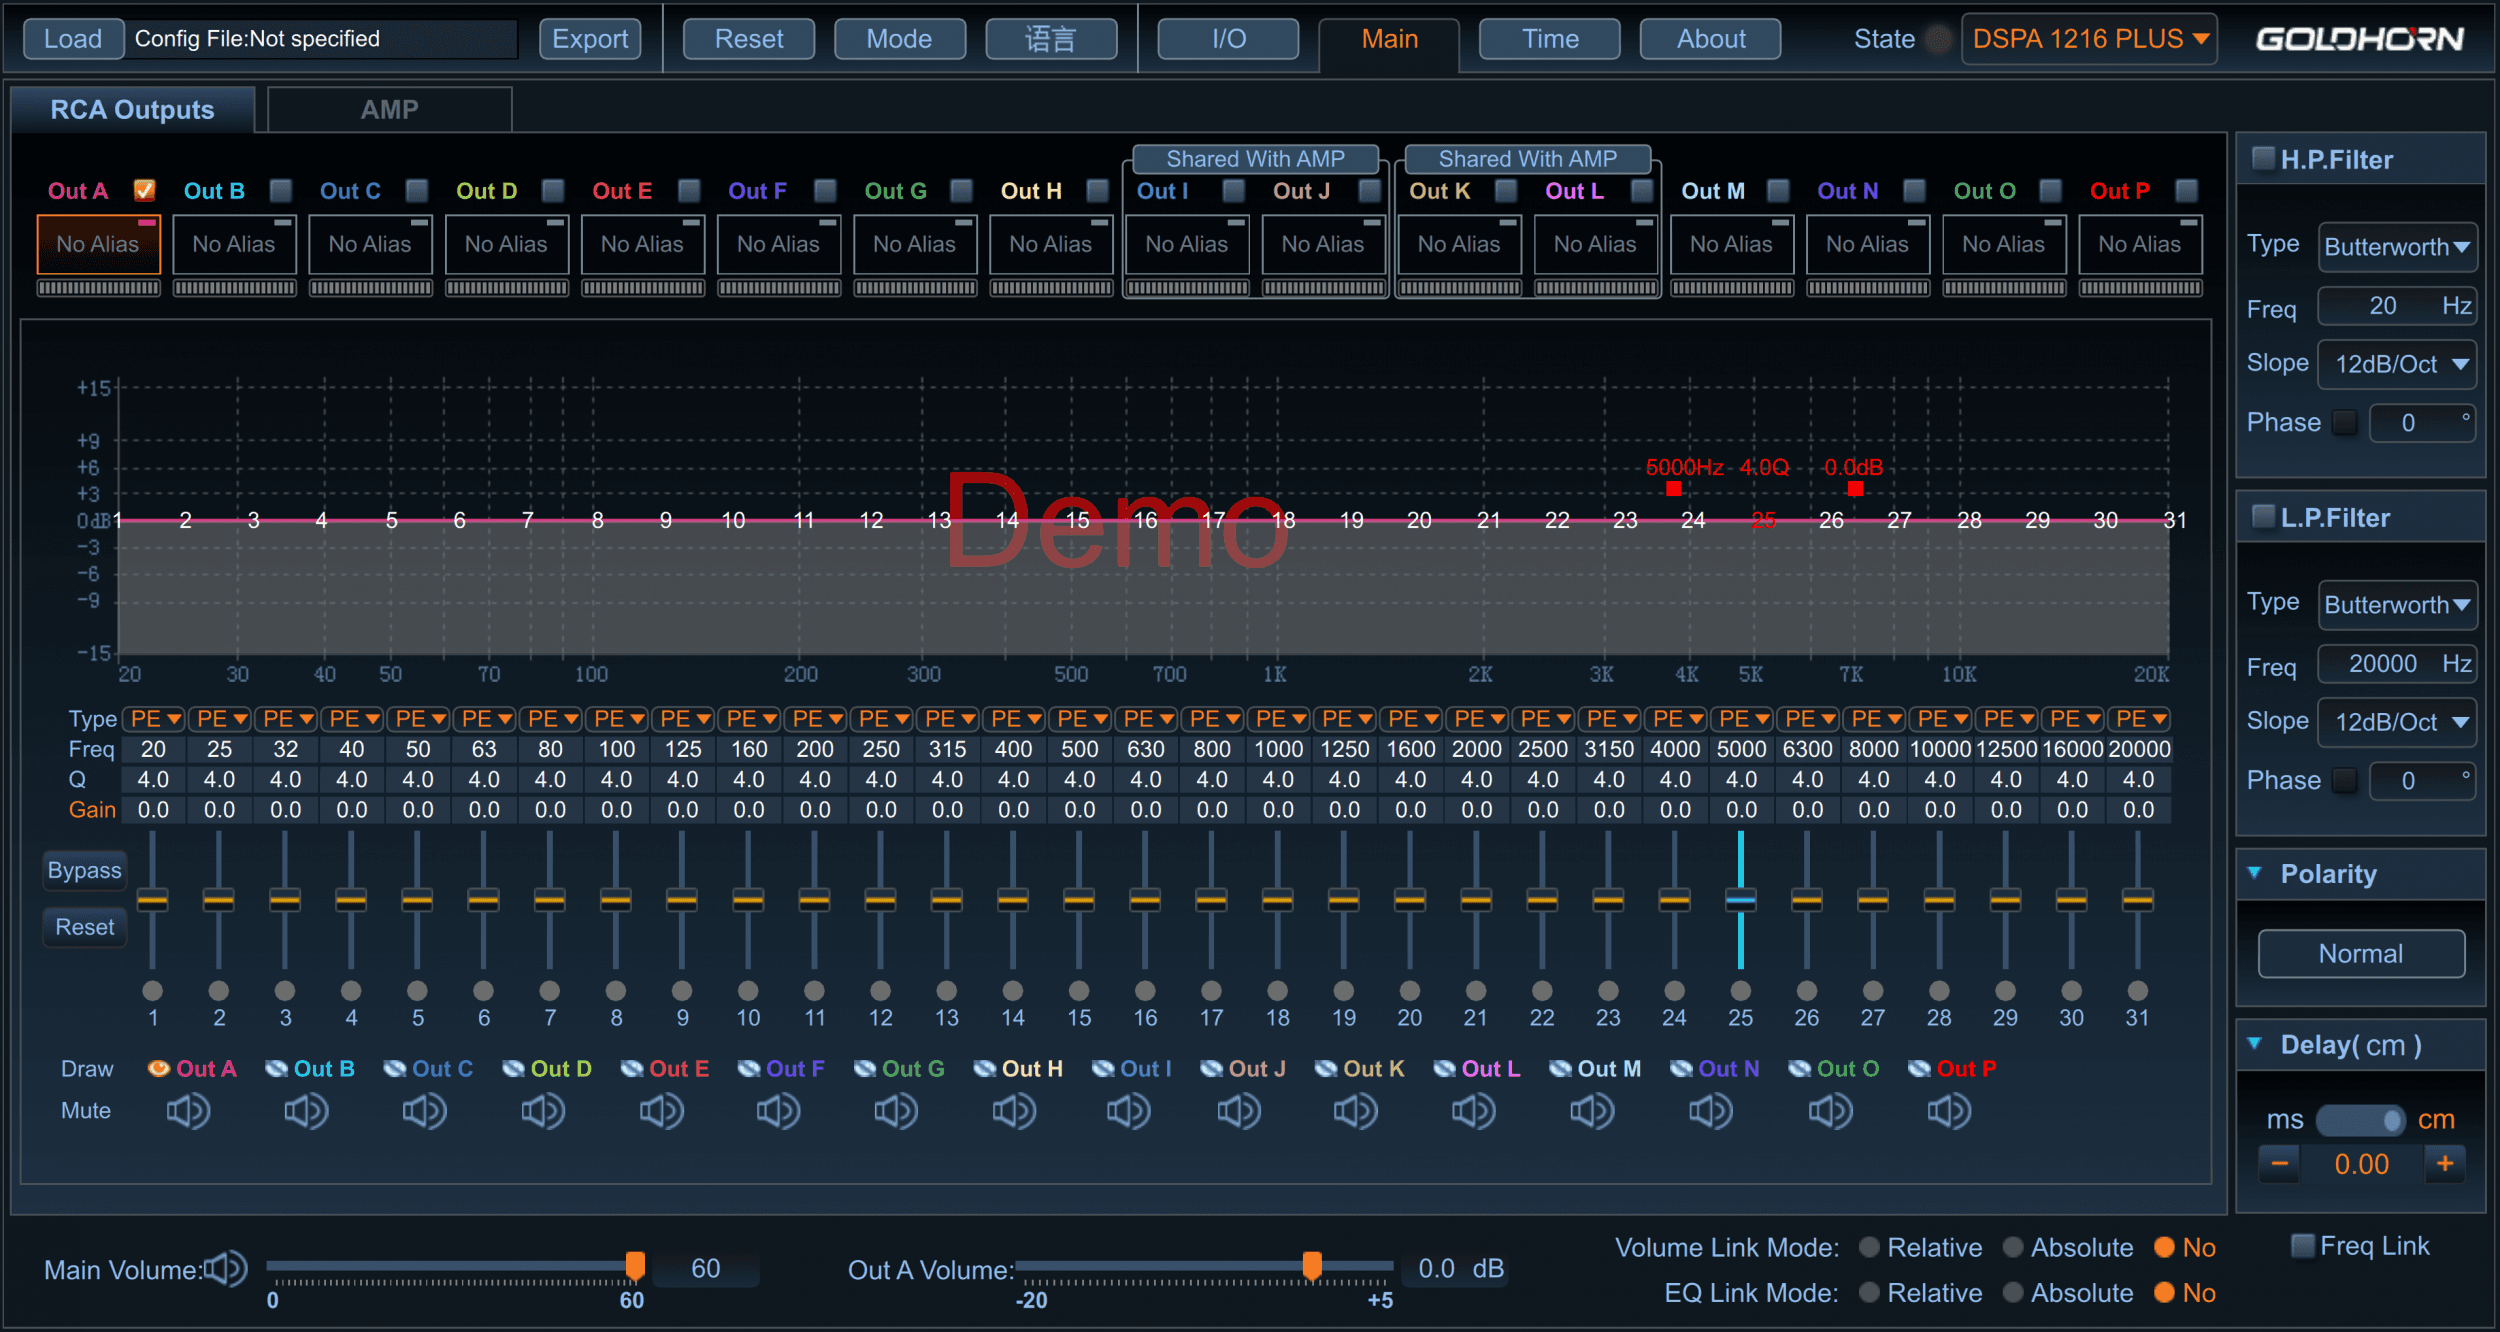Open the Time page tab

(x=1550, y=39)
